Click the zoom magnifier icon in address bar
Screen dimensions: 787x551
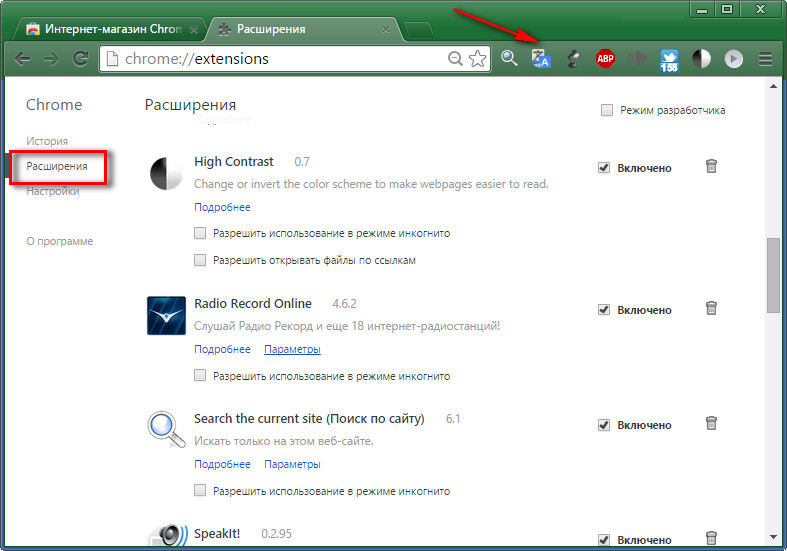[x=455, y=59]
